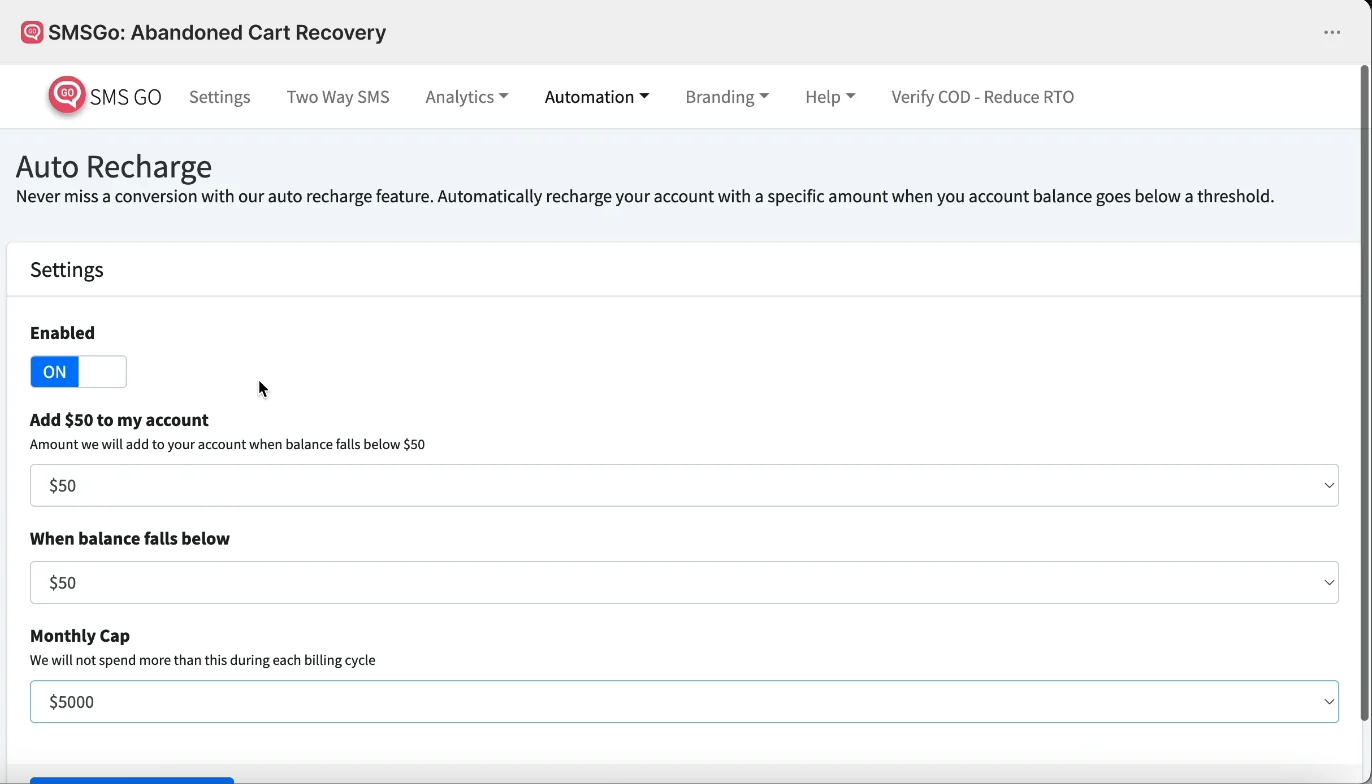The image size is (1372, 784).
Task: Go to Two Way SMS
Action: [x=338, y=97]
